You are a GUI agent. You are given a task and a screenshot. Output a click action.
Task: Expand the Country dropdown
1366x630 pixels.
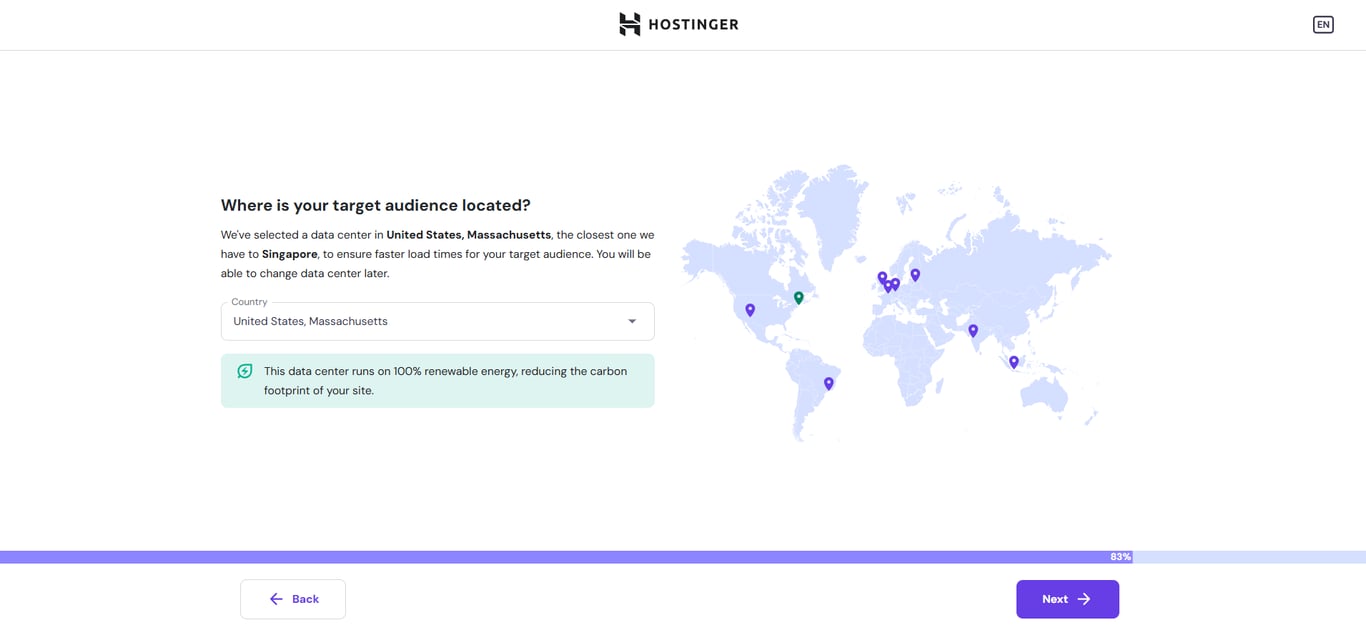click(x=437, y=321)
